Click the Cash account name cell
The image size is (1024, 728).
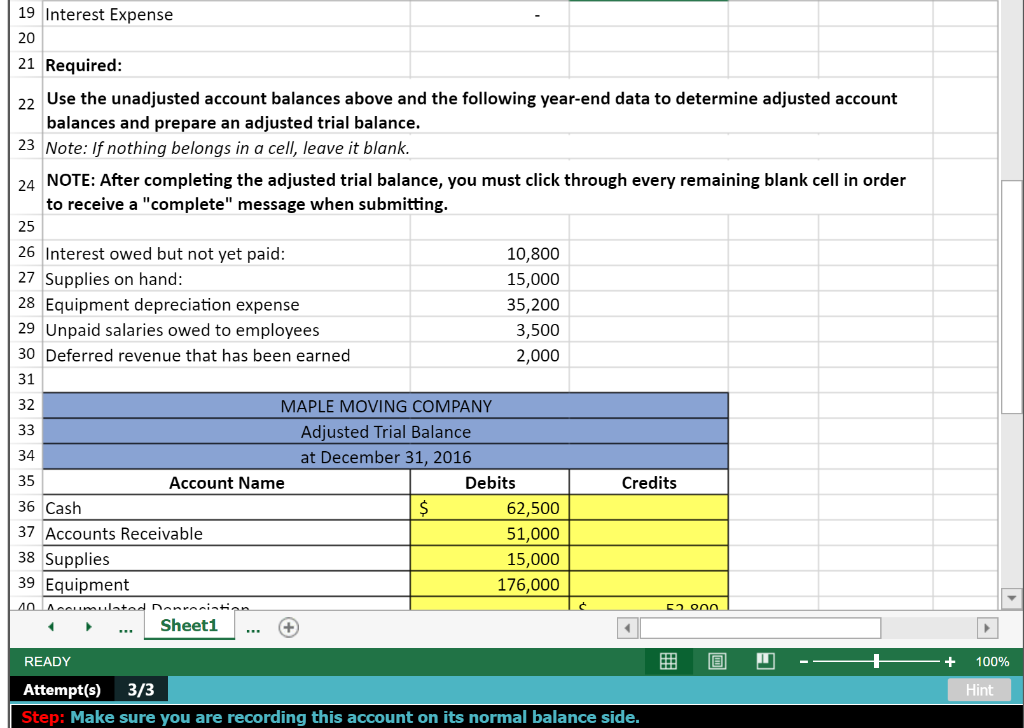226,508
